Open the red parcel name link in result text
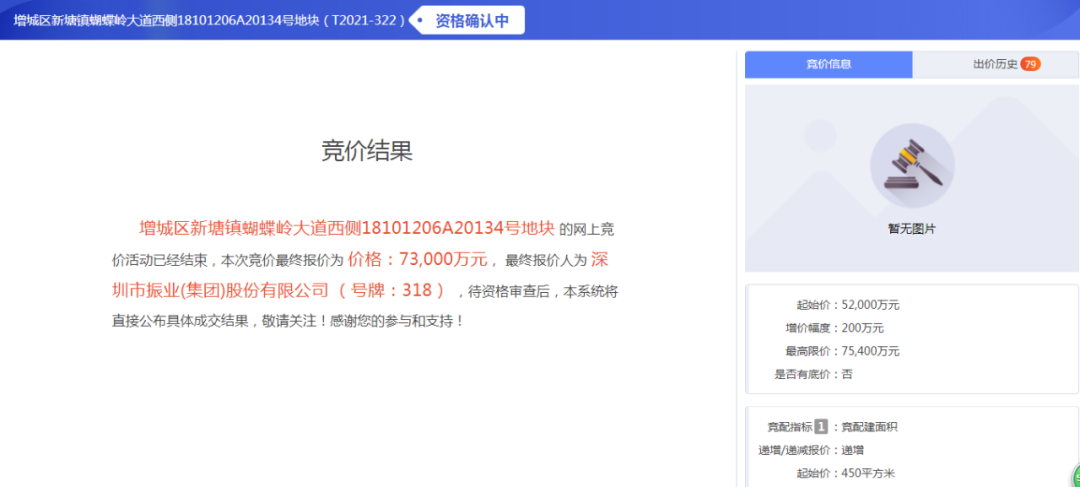 click(346, 228)
